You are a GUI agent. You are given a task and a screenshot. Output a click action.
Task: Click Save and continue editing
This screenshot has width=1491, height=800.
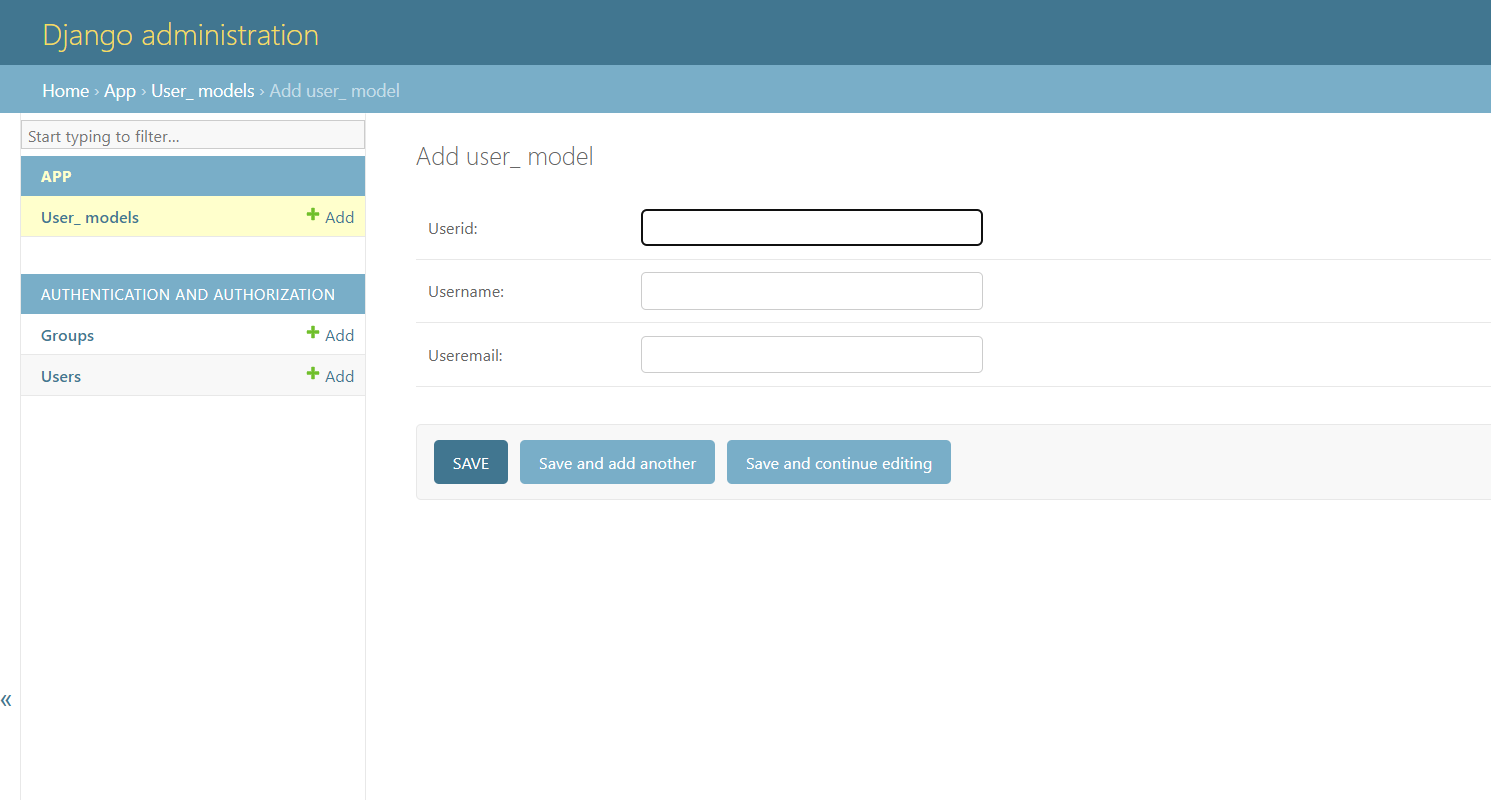[x=839, y=462]
